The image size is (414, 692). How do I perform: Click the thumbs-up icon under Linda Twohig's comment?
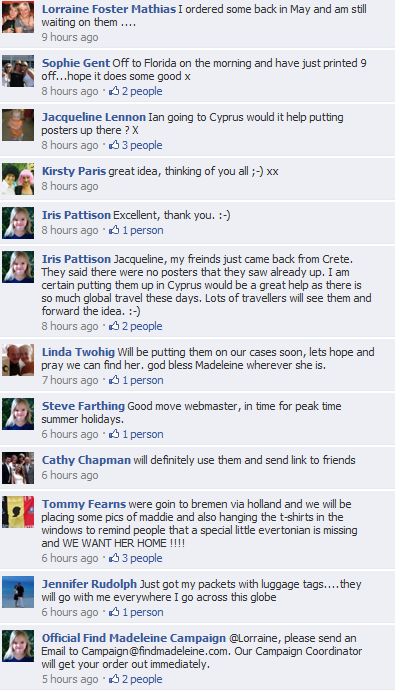pyautogui.click(x=114, y=380)
